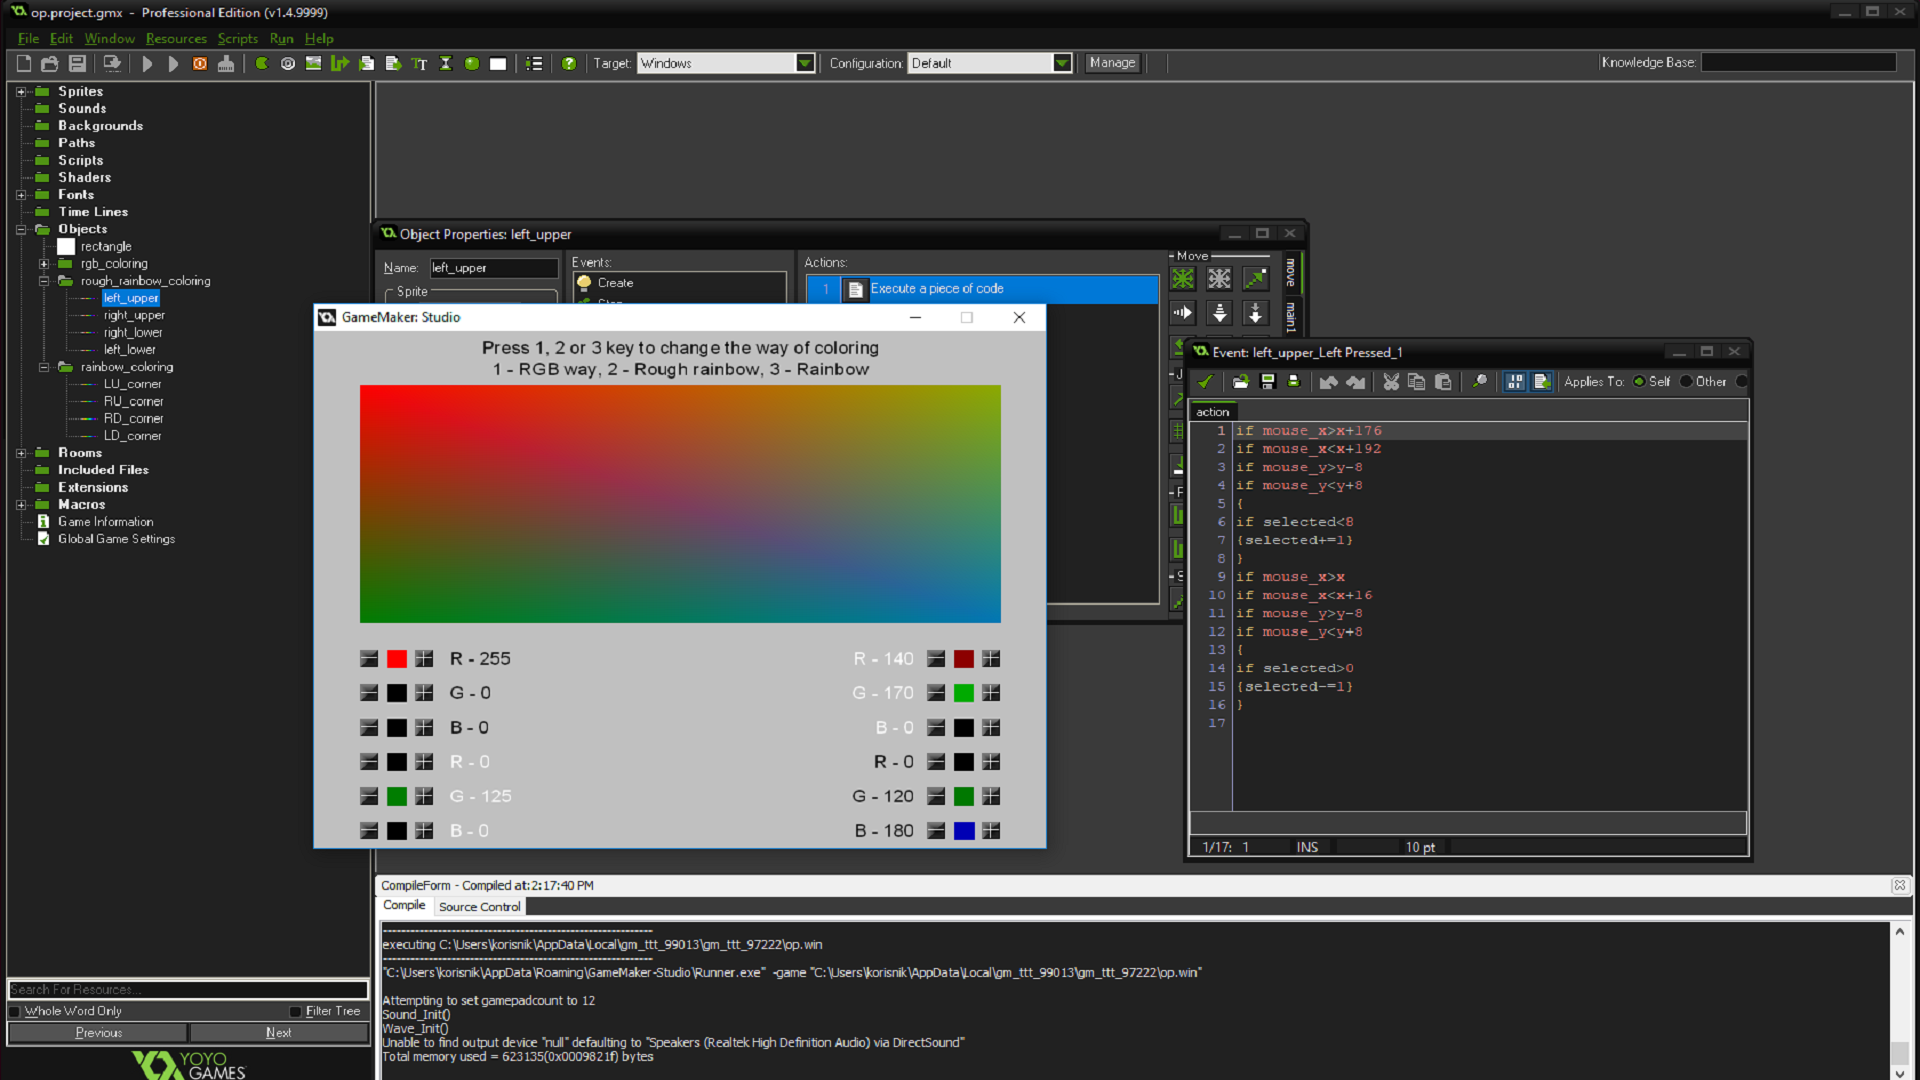Open the Target platform dropdown
The image size is (1920, 1080).
[806, 62]
